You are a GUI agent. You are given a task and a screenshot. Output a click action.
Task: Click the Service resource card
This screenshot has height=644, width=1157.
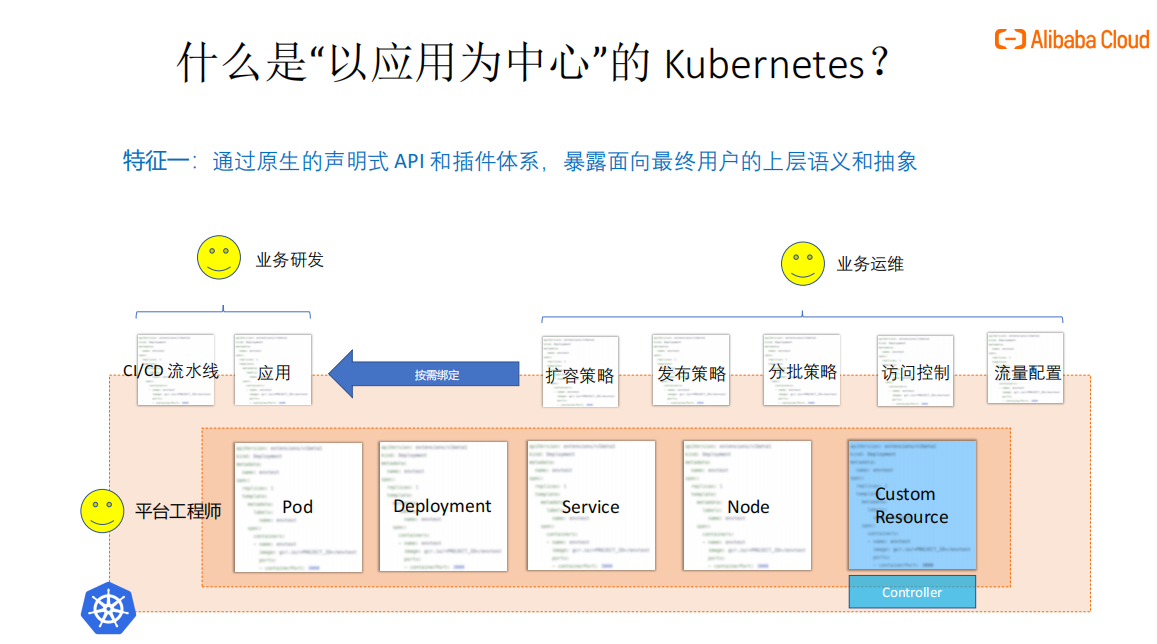click(591, 505)
